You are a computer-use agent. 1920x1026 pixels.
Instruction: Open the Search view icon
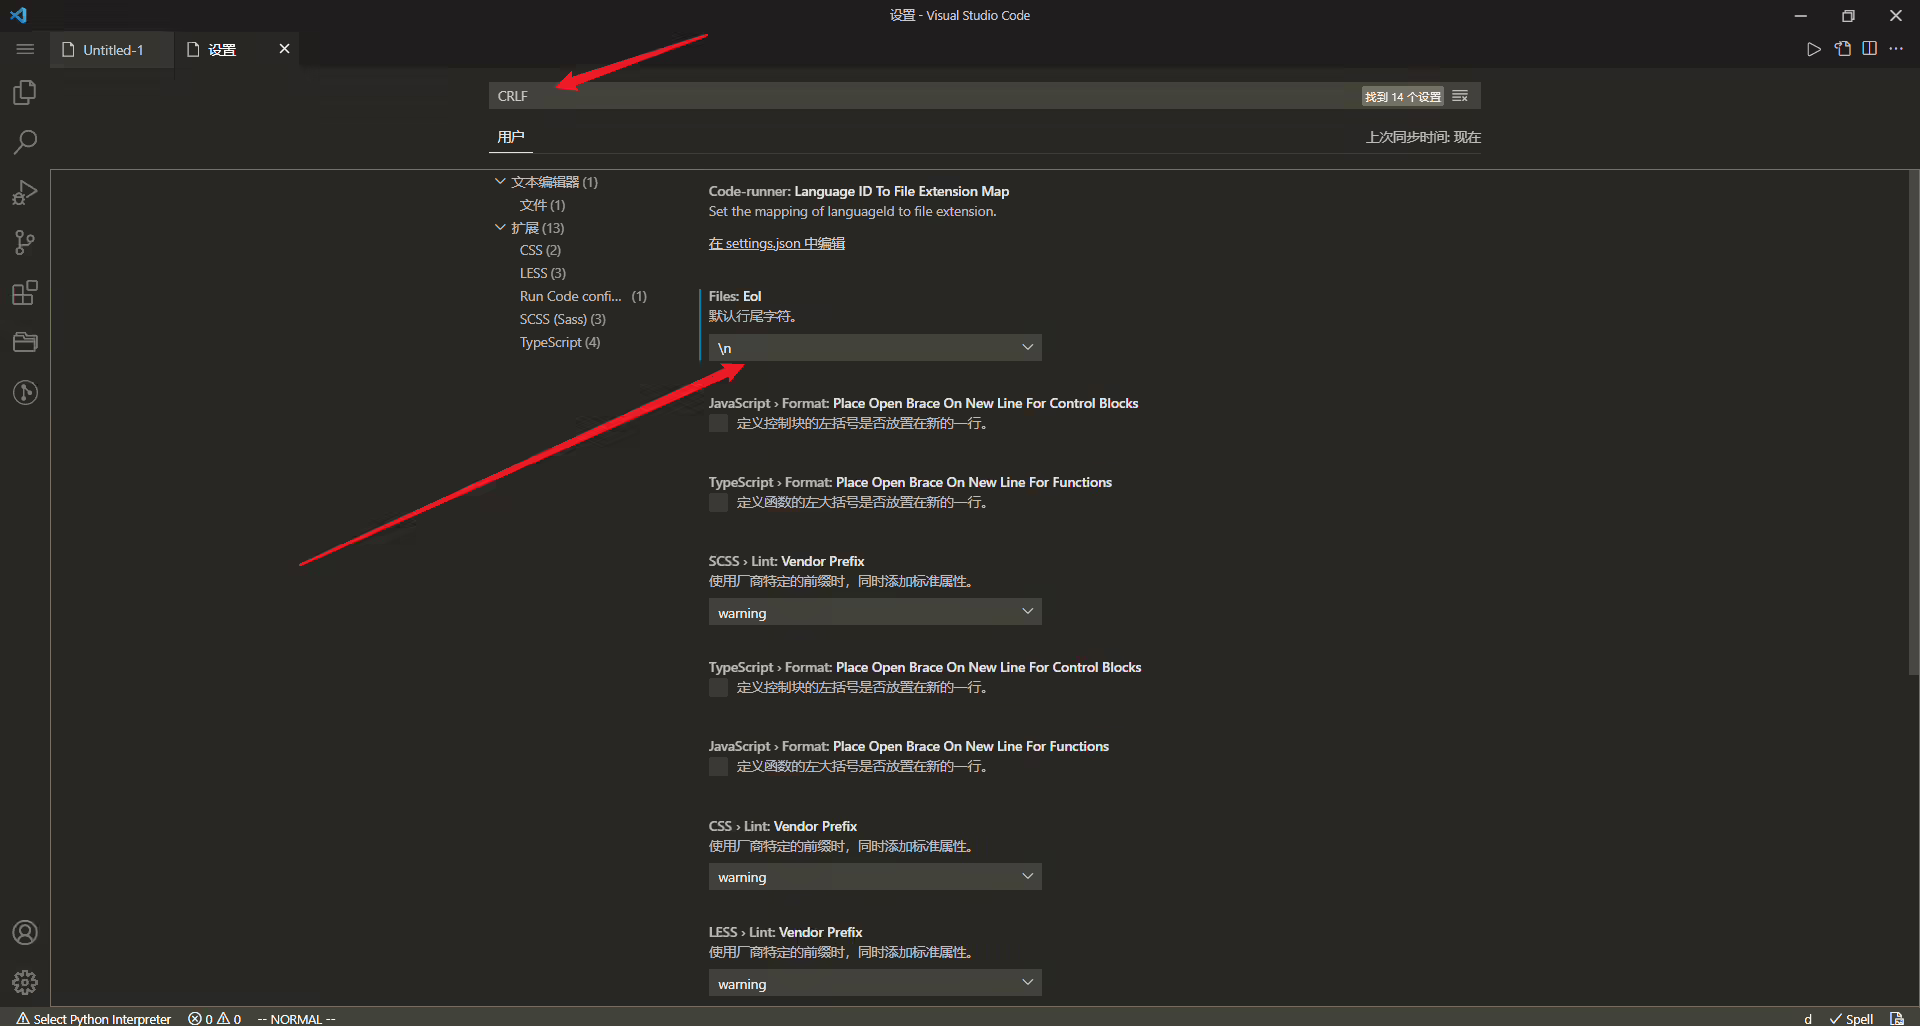coord(25,142)
